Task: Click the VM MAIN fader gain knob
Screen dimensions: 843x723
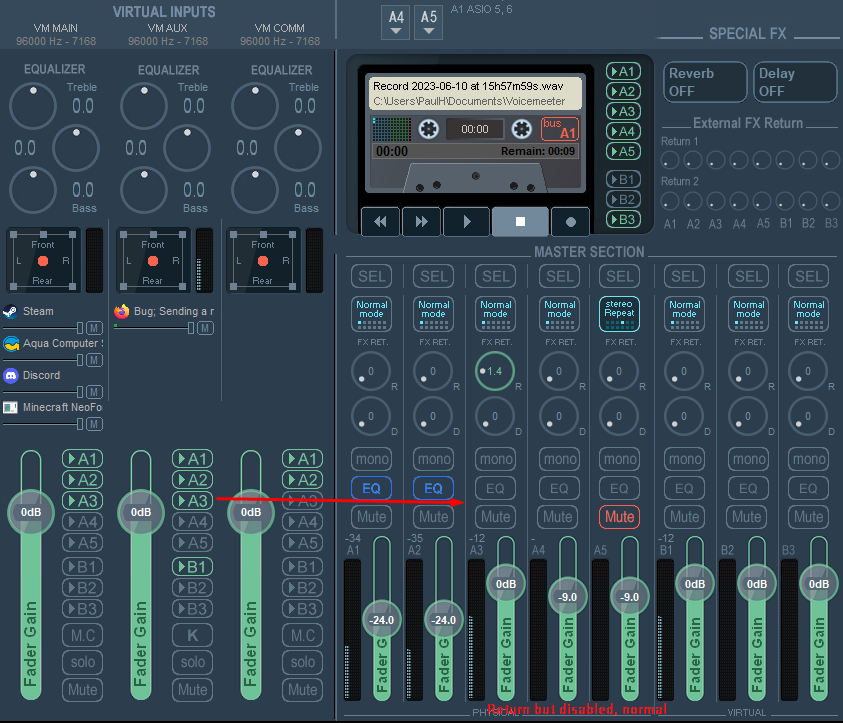Action: pyautogui.click(x=31, y=512)
